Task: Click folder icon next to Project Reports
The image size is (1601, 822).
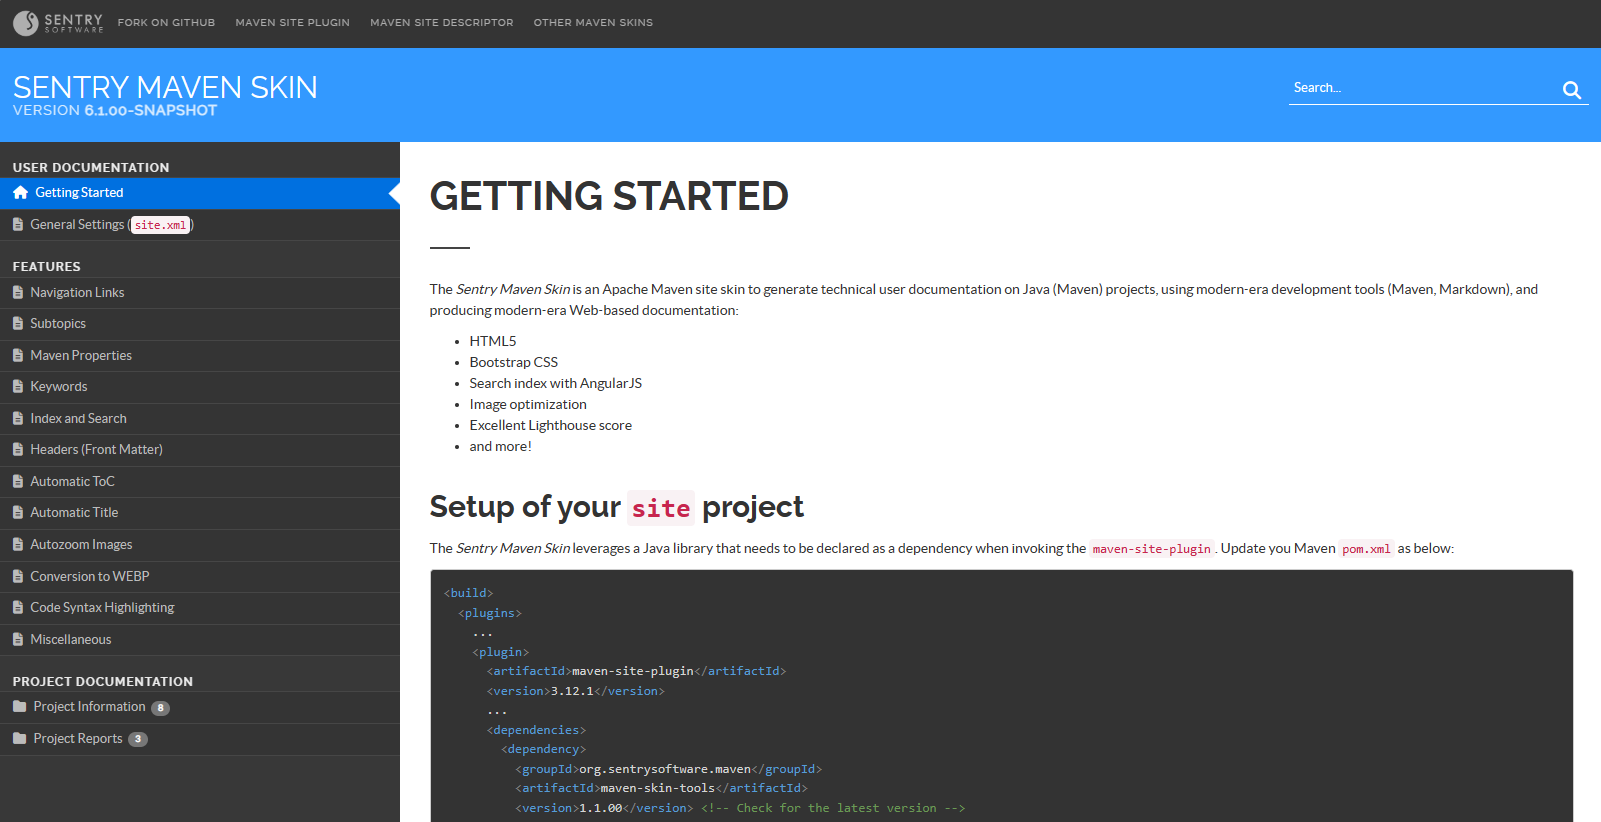Action: pos(20,739)
